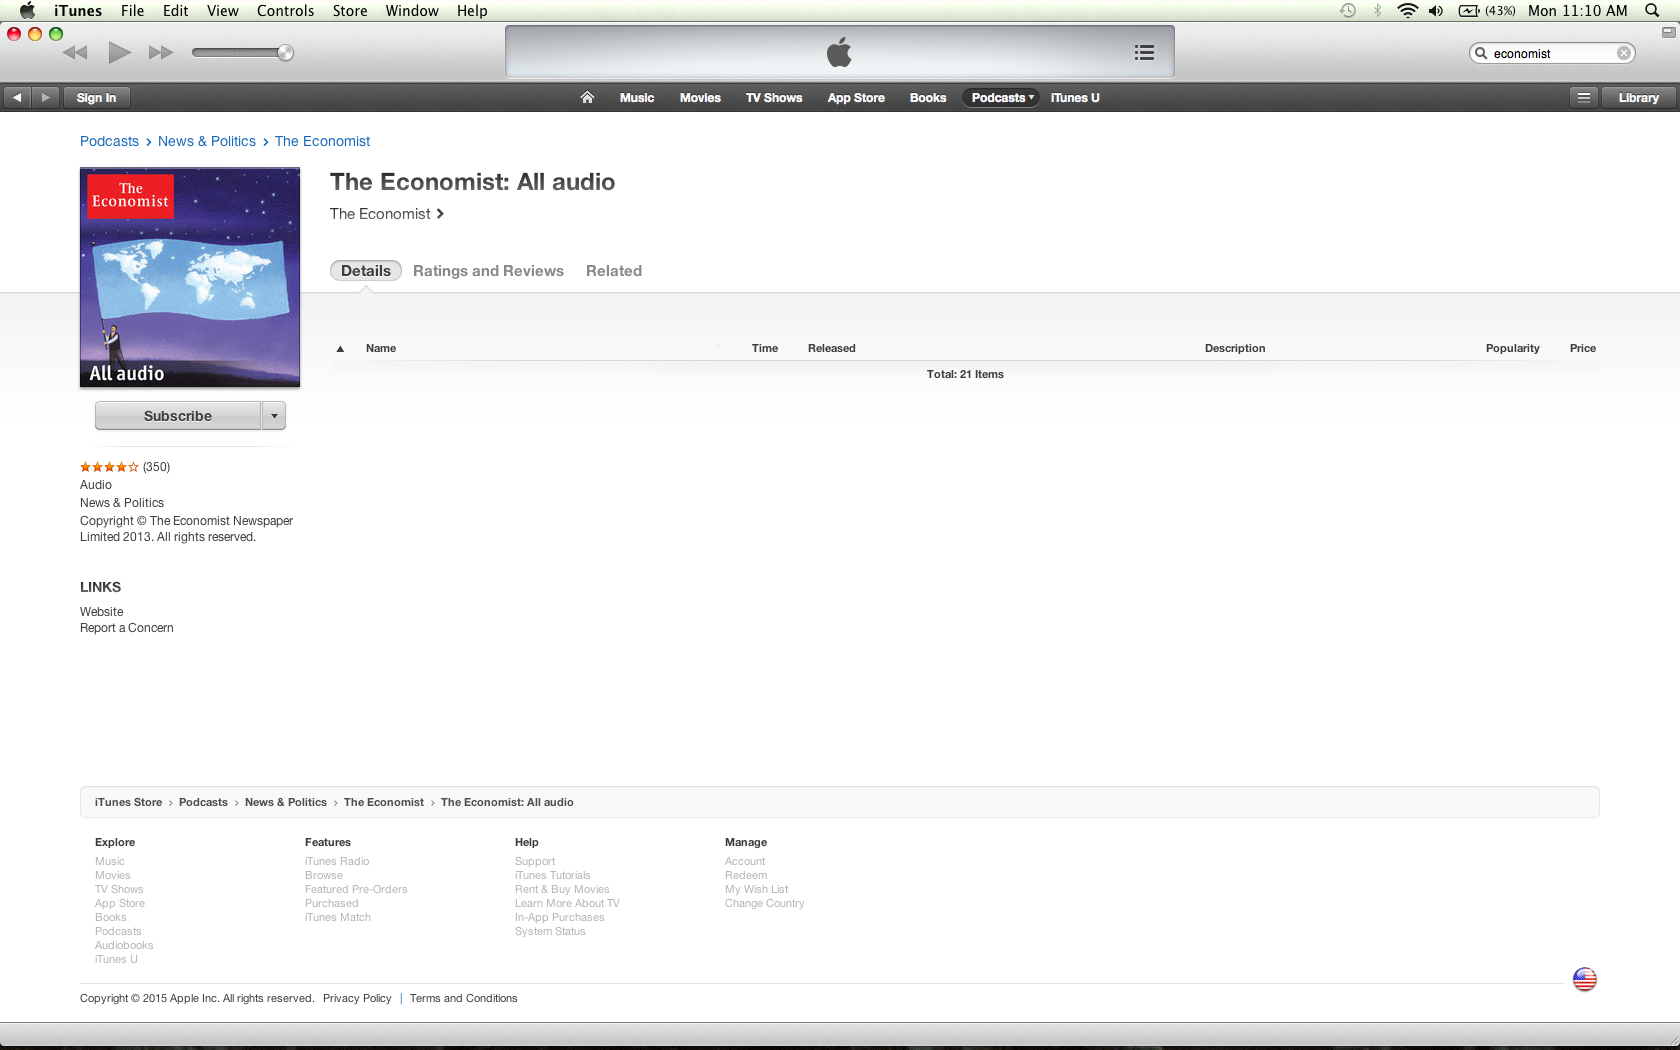The width and height of the screenshot is (1680, 1050).
Task: Open the Apple menu
Action: (27, 11)
